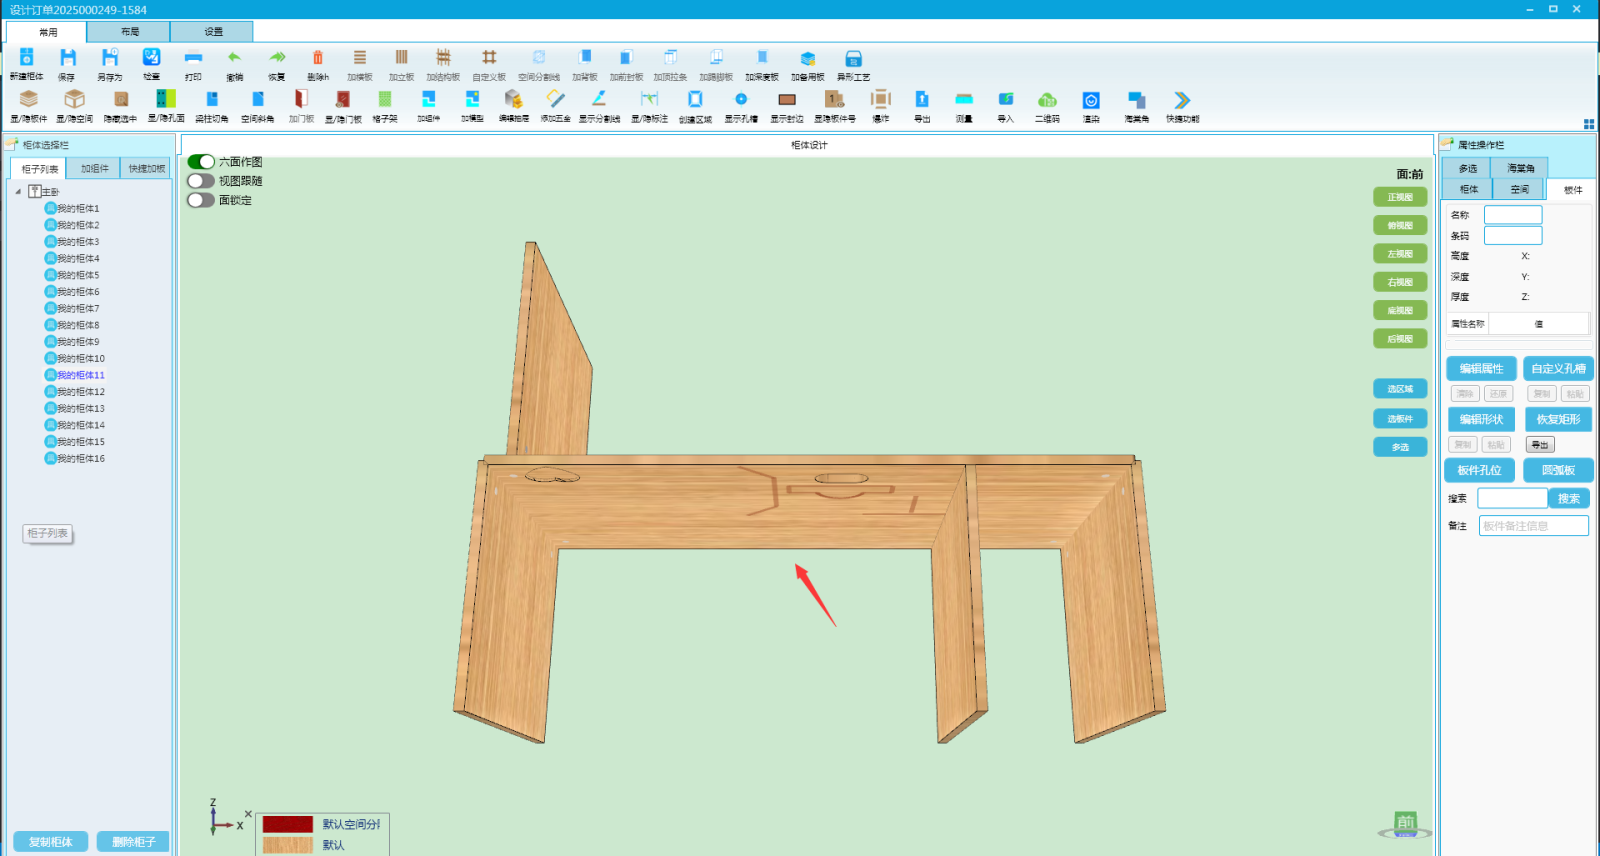Select the 测量 measure tool

click(x=964, y=100)
